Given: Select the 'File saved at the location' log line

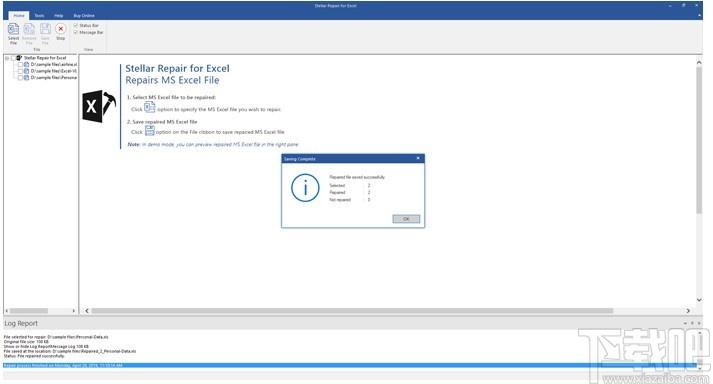Looking at the screenshot, I should pyautogui.click(x=70, y=351).
